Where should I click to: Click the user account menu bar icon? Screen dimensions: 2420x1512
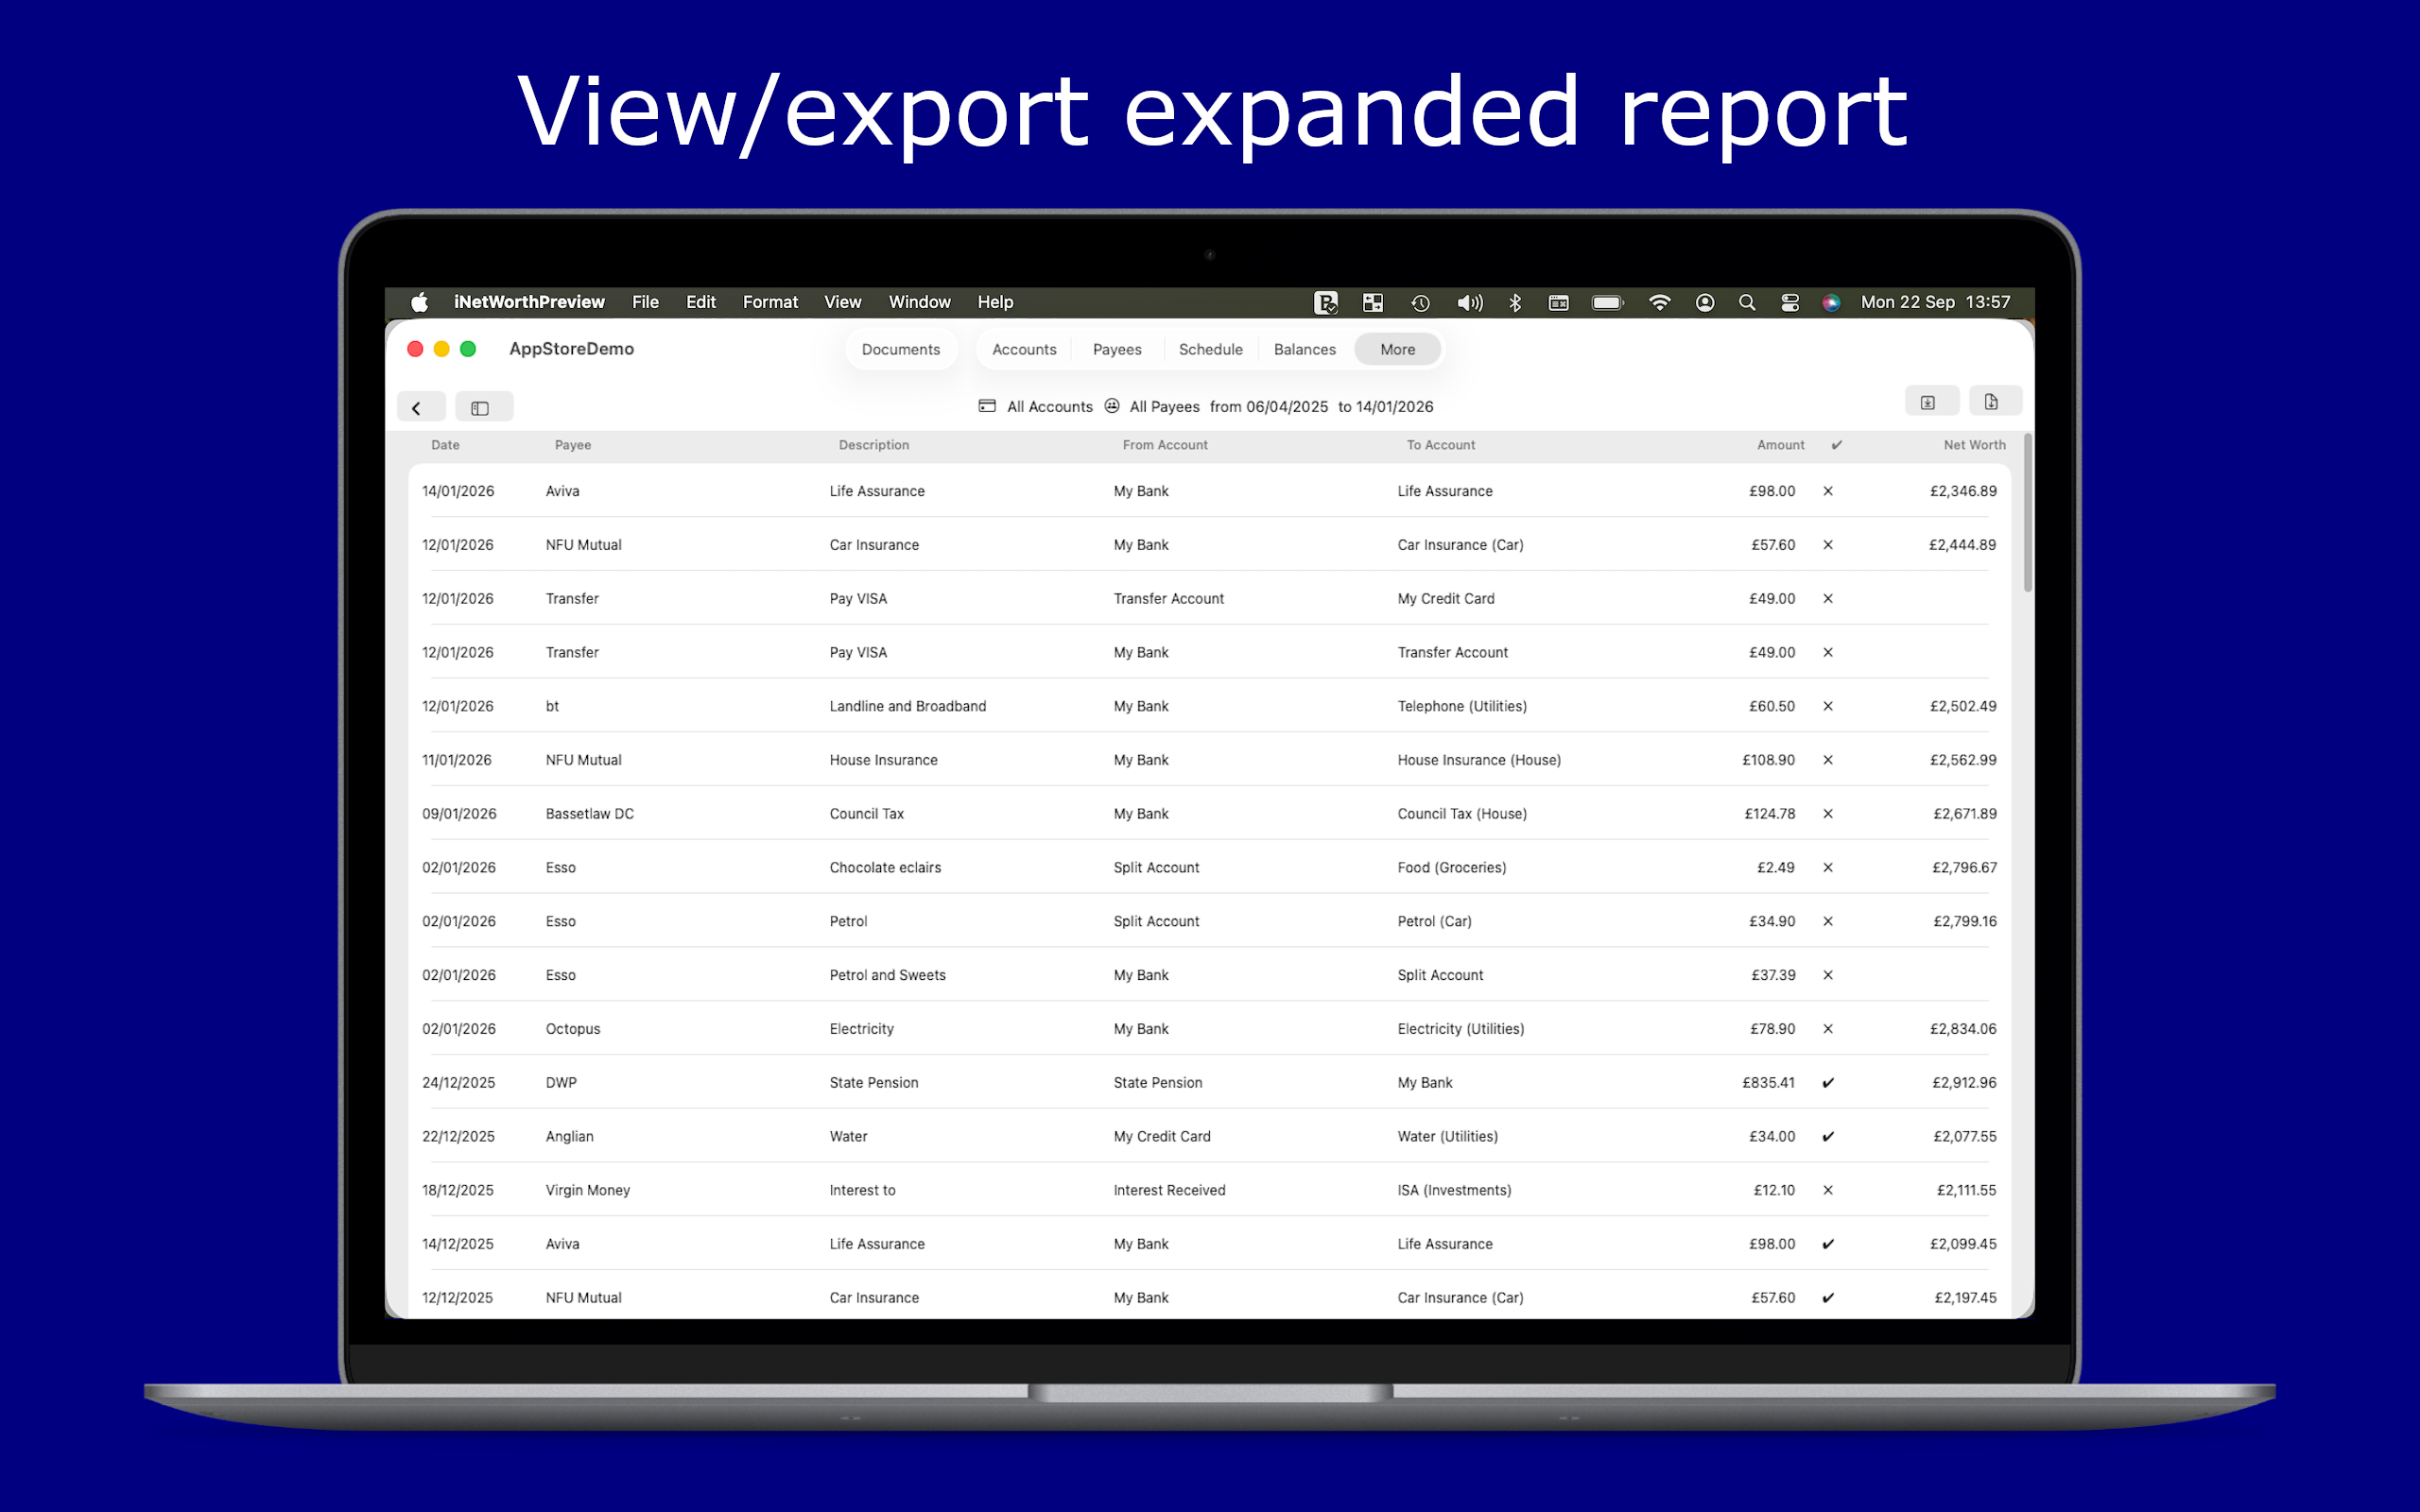click(1705, 302)
